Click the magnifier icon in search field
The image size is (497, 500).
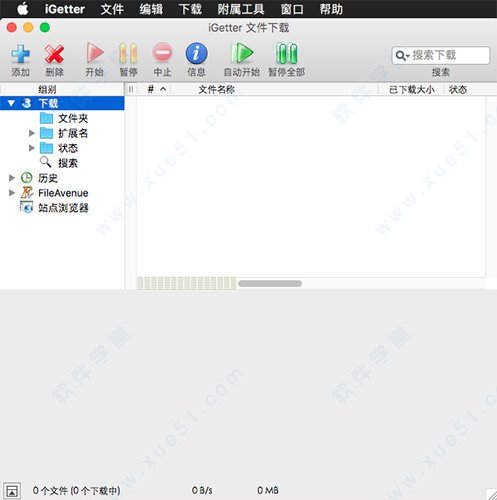[402, 56]
